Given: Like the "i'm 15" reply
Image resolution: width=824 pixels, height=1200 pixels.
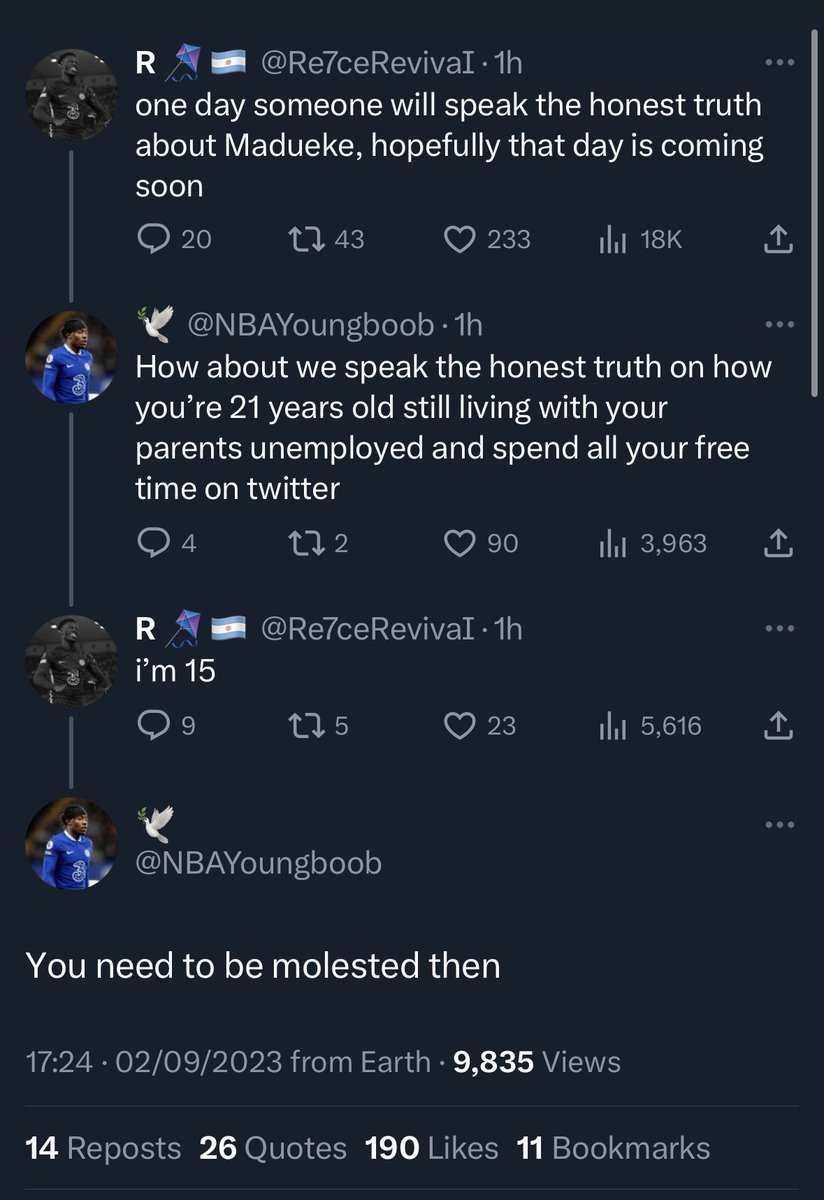Looking at the screenshot, I should 480,726.
